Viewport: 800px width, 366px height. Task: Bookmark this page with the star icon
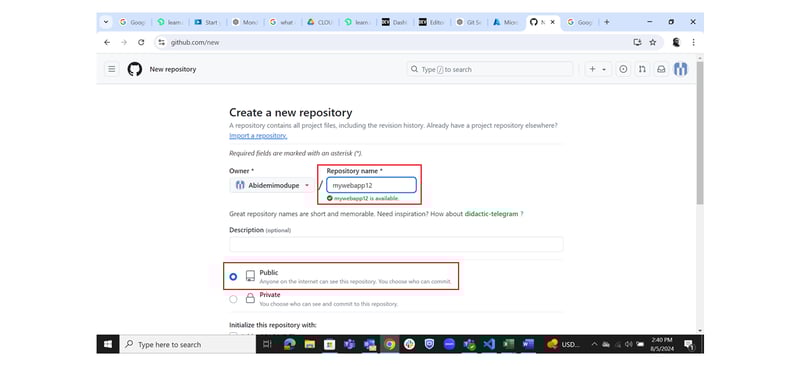point(653,42)
